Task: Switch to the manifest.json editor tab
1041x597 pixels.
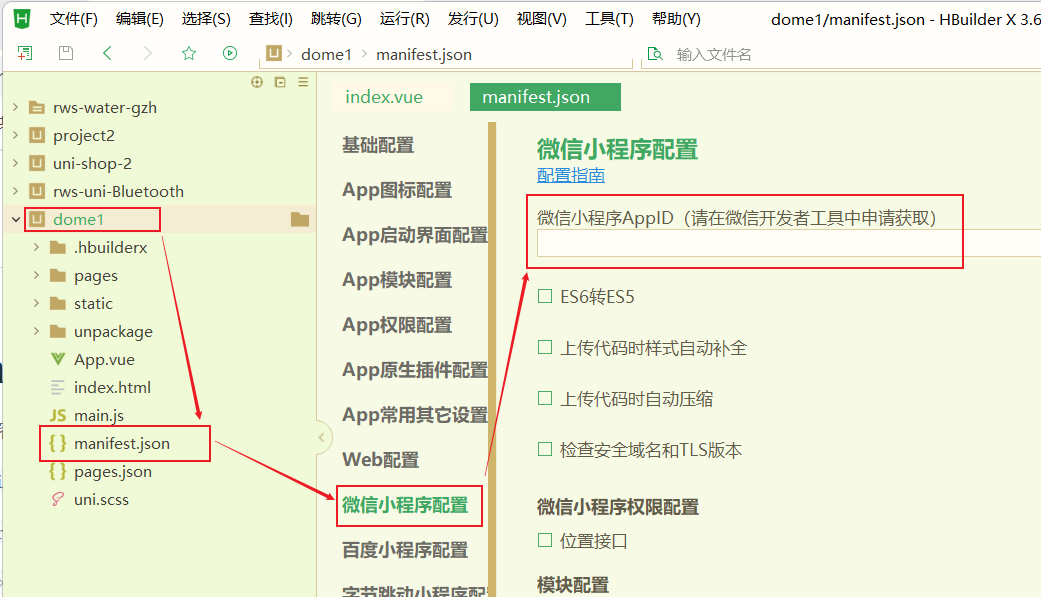Action: 545,97
